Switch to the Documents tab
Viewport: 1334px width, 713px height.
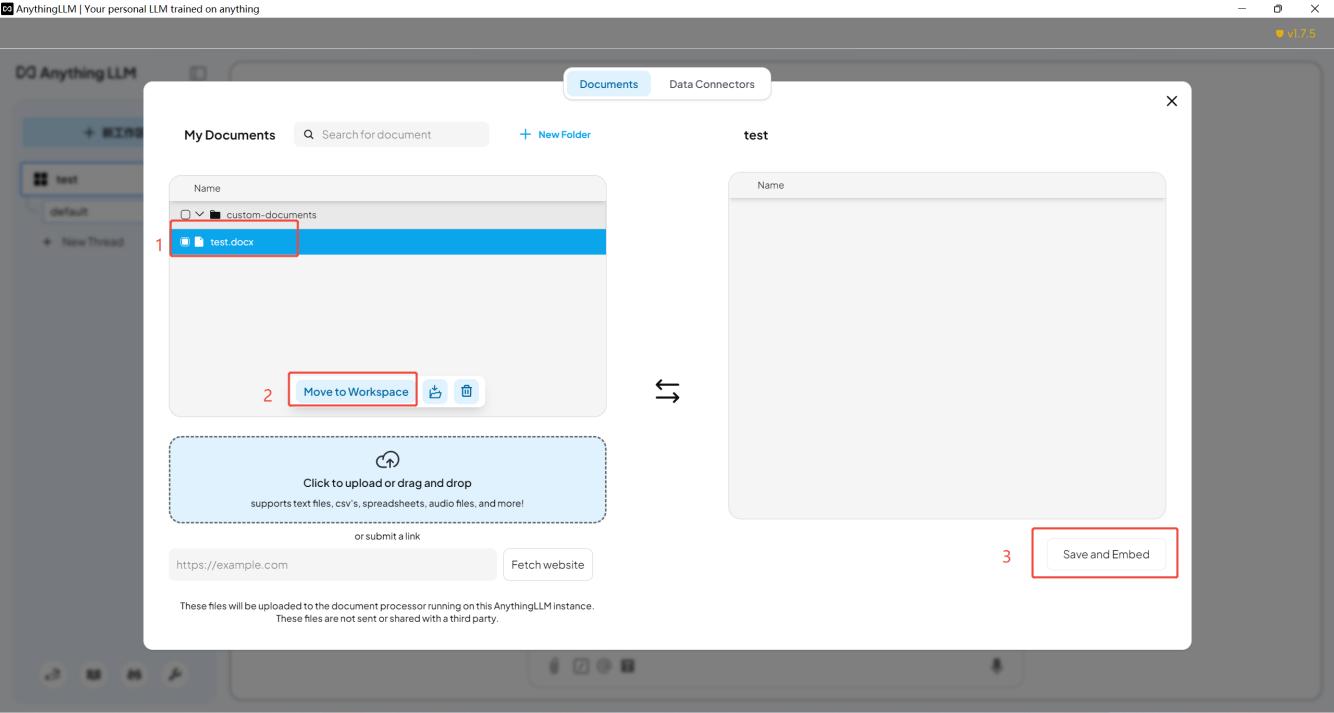click(608, 85)
